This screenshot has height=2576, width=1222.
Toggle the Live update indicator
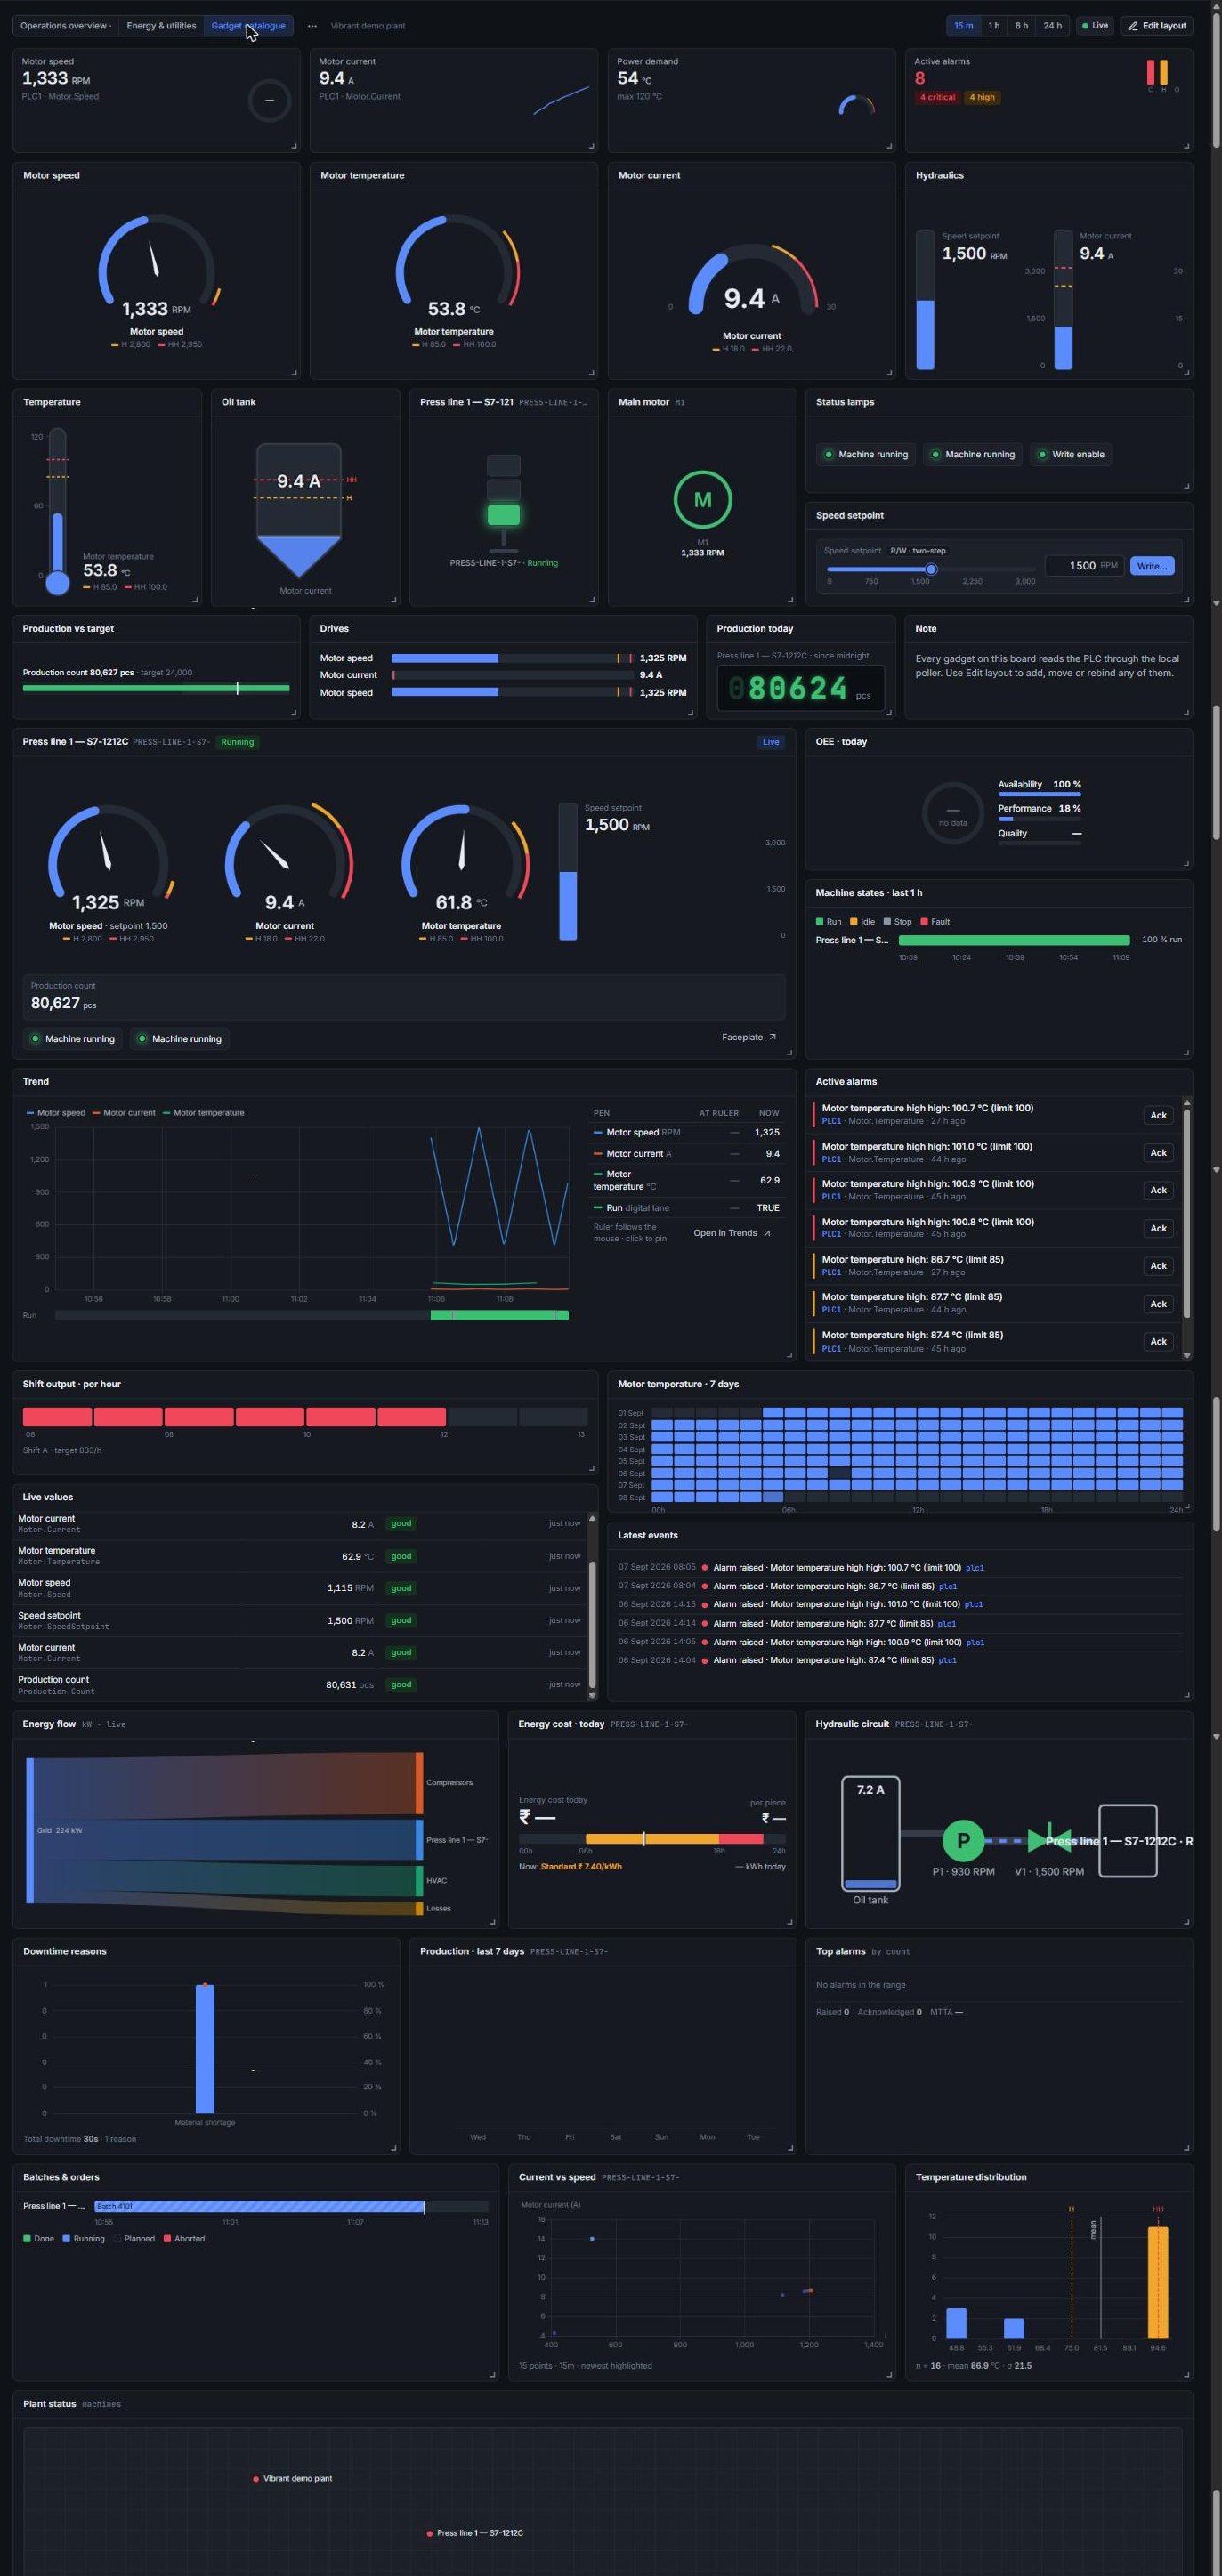coord(1094,26)
